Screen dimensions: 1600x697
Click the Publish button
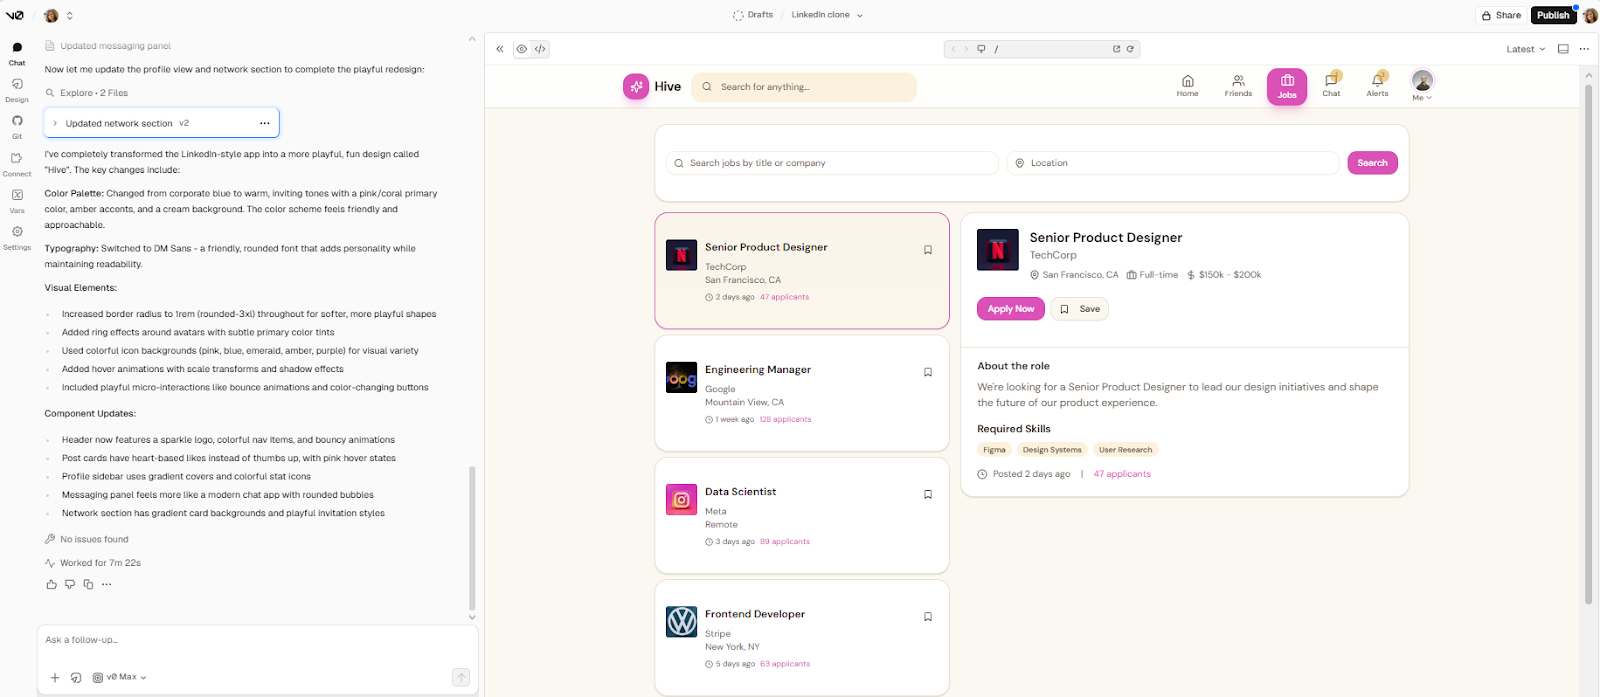pos(1553,15)
